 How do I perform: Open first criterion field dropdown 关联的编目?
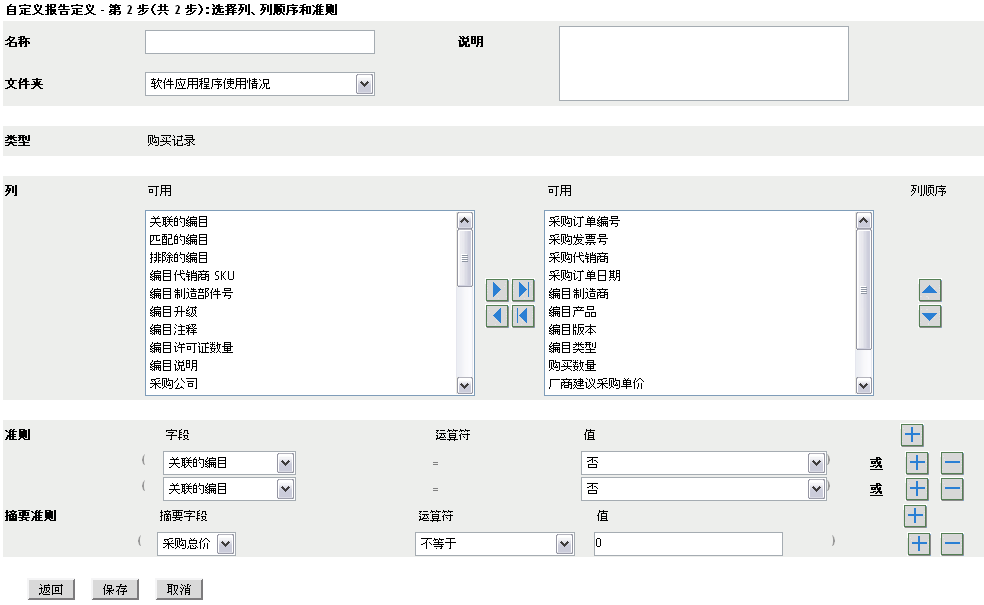pos(229,463)
